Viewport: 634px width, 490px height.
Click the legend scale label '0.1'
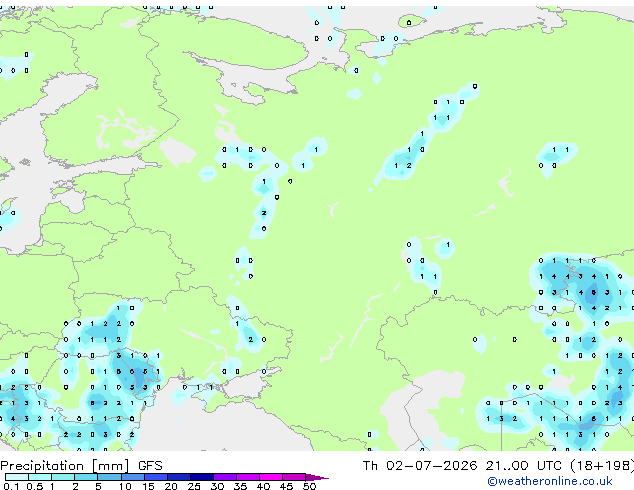coord(11,486)
